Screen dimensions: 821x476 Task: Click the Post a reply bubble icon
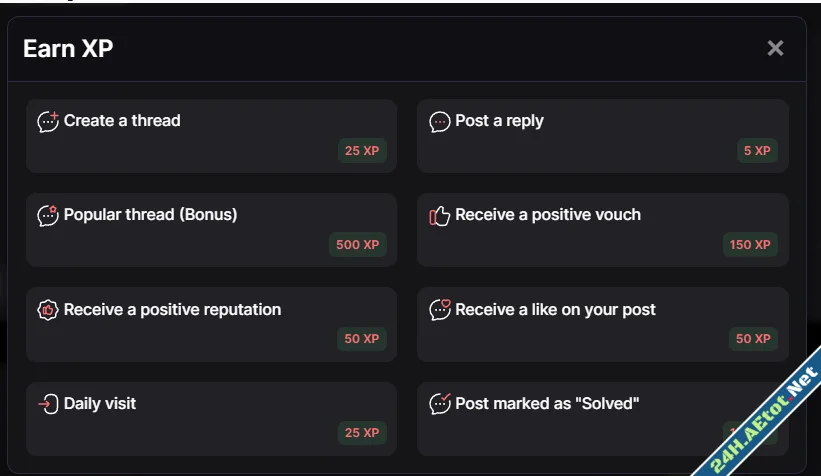pyautogui.click(x=440, y=122)
